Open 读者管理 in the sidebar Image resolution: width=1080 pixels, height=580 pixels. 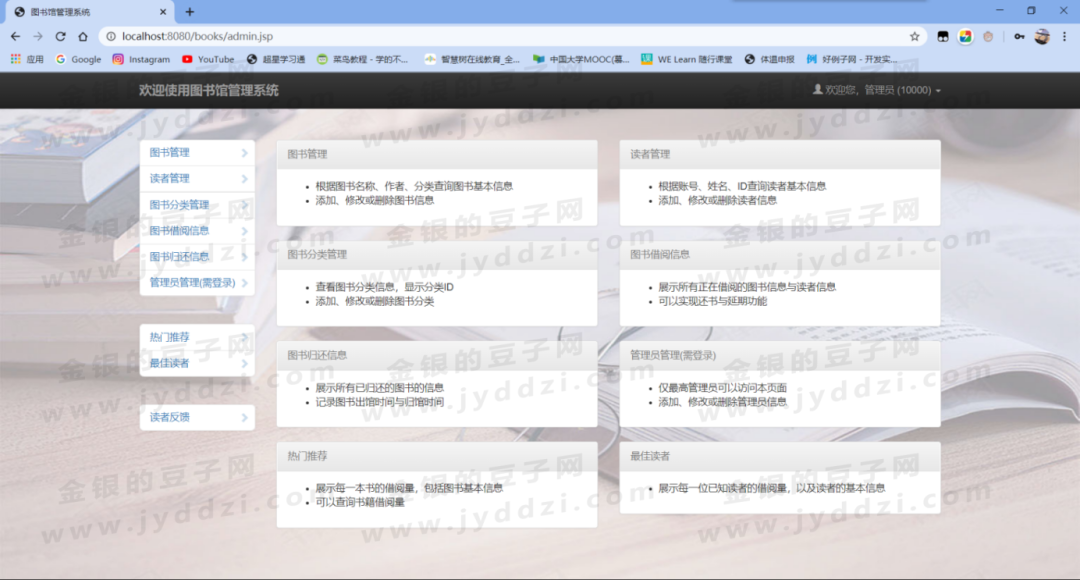click(x=197, y=178)
